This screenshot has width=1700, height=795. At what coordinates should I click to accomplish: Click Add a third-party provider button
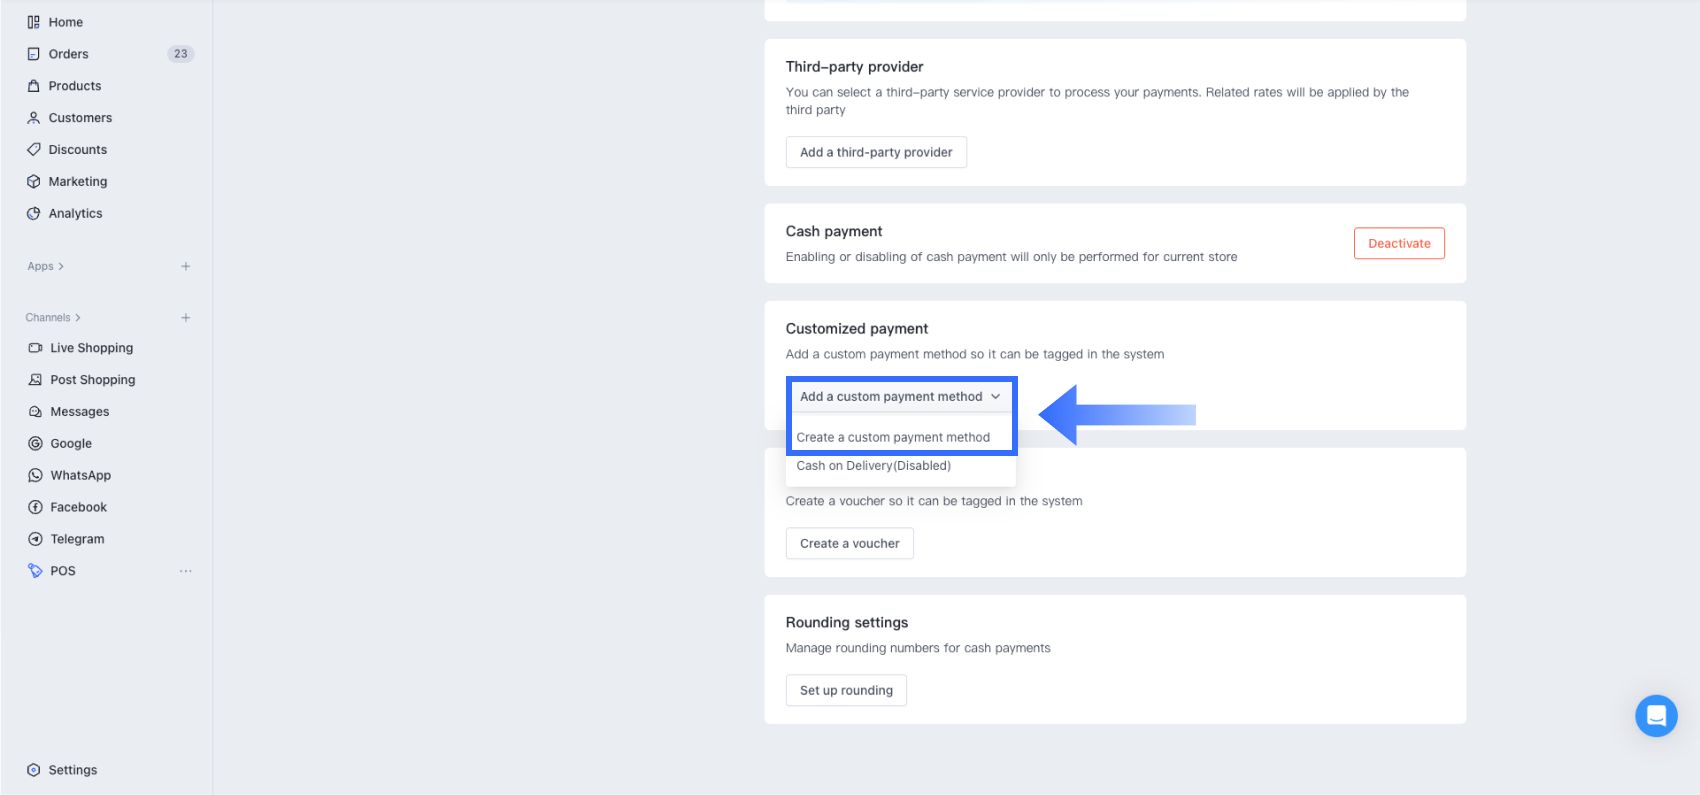click(876, 153)
